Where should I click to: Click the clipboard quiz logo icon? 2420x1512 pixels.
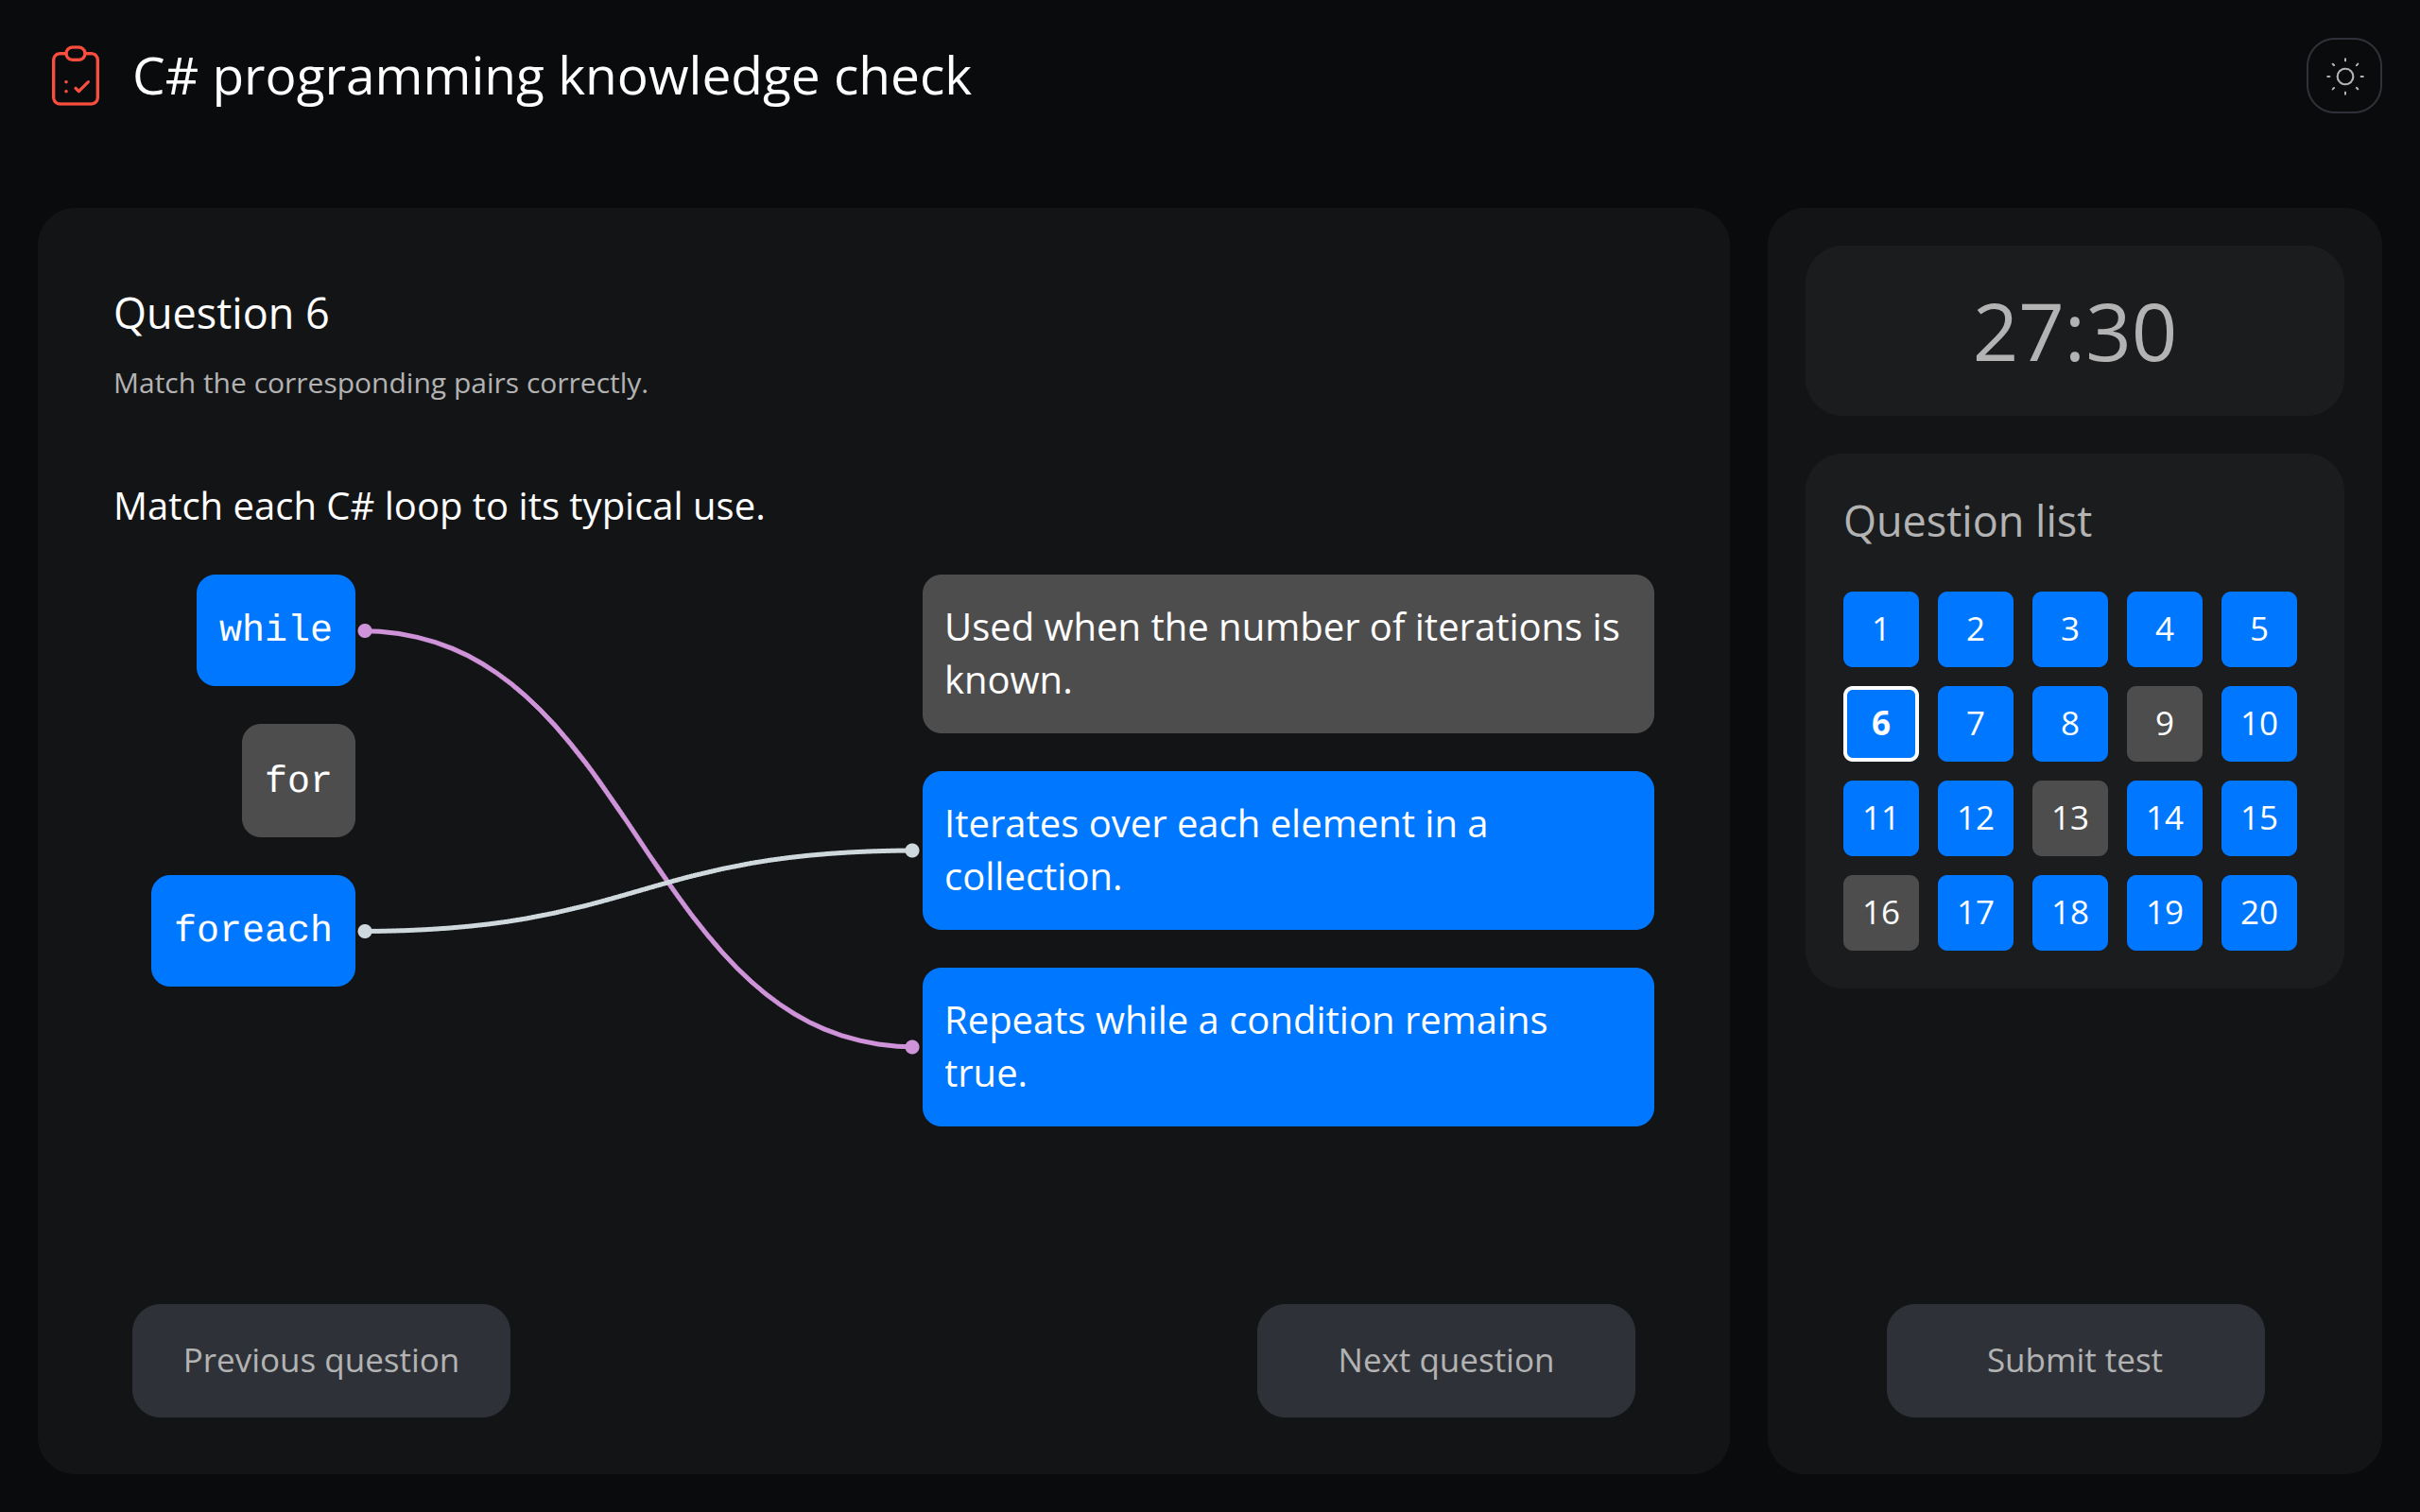[75, 76]
